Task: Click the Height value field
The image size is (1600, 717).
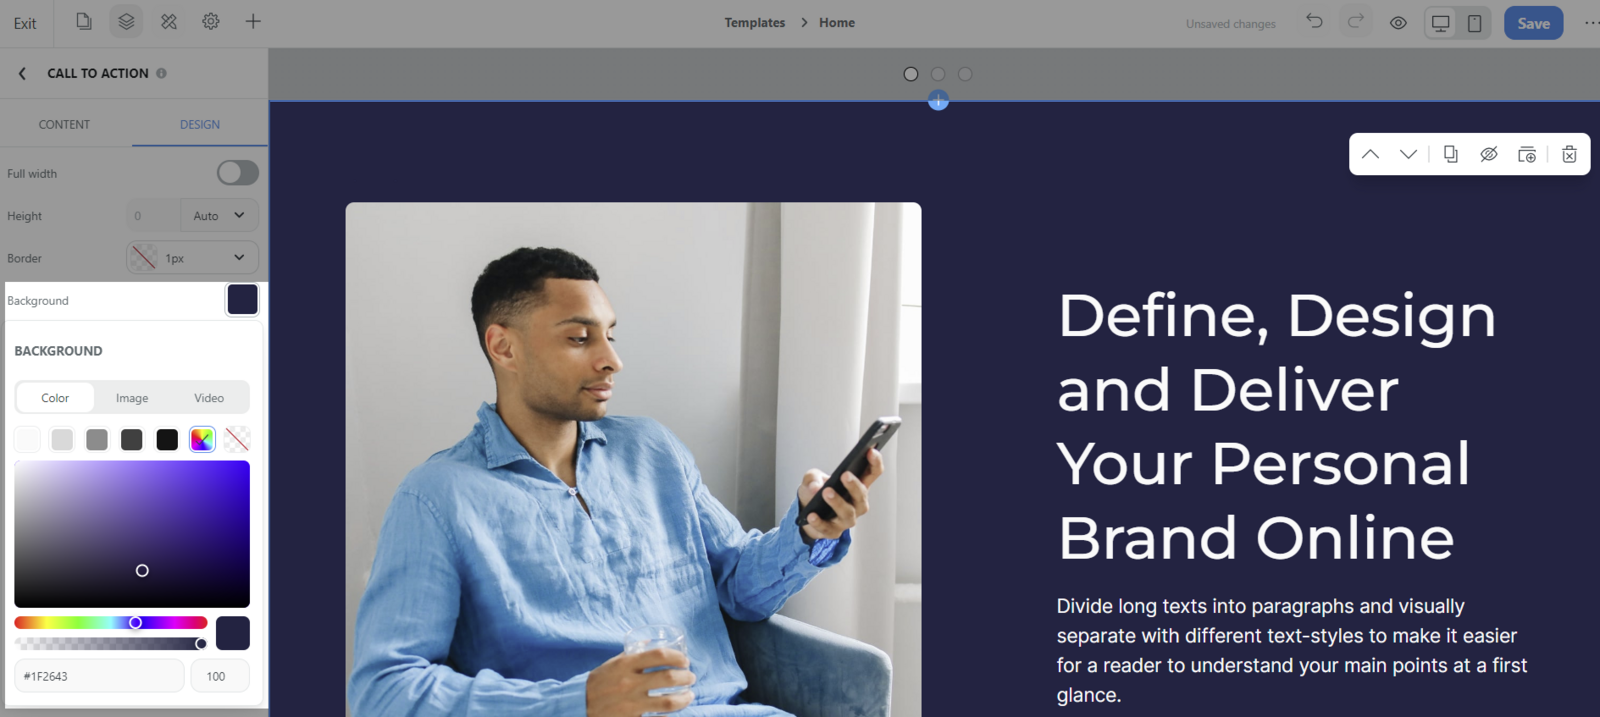Action: 153,215
